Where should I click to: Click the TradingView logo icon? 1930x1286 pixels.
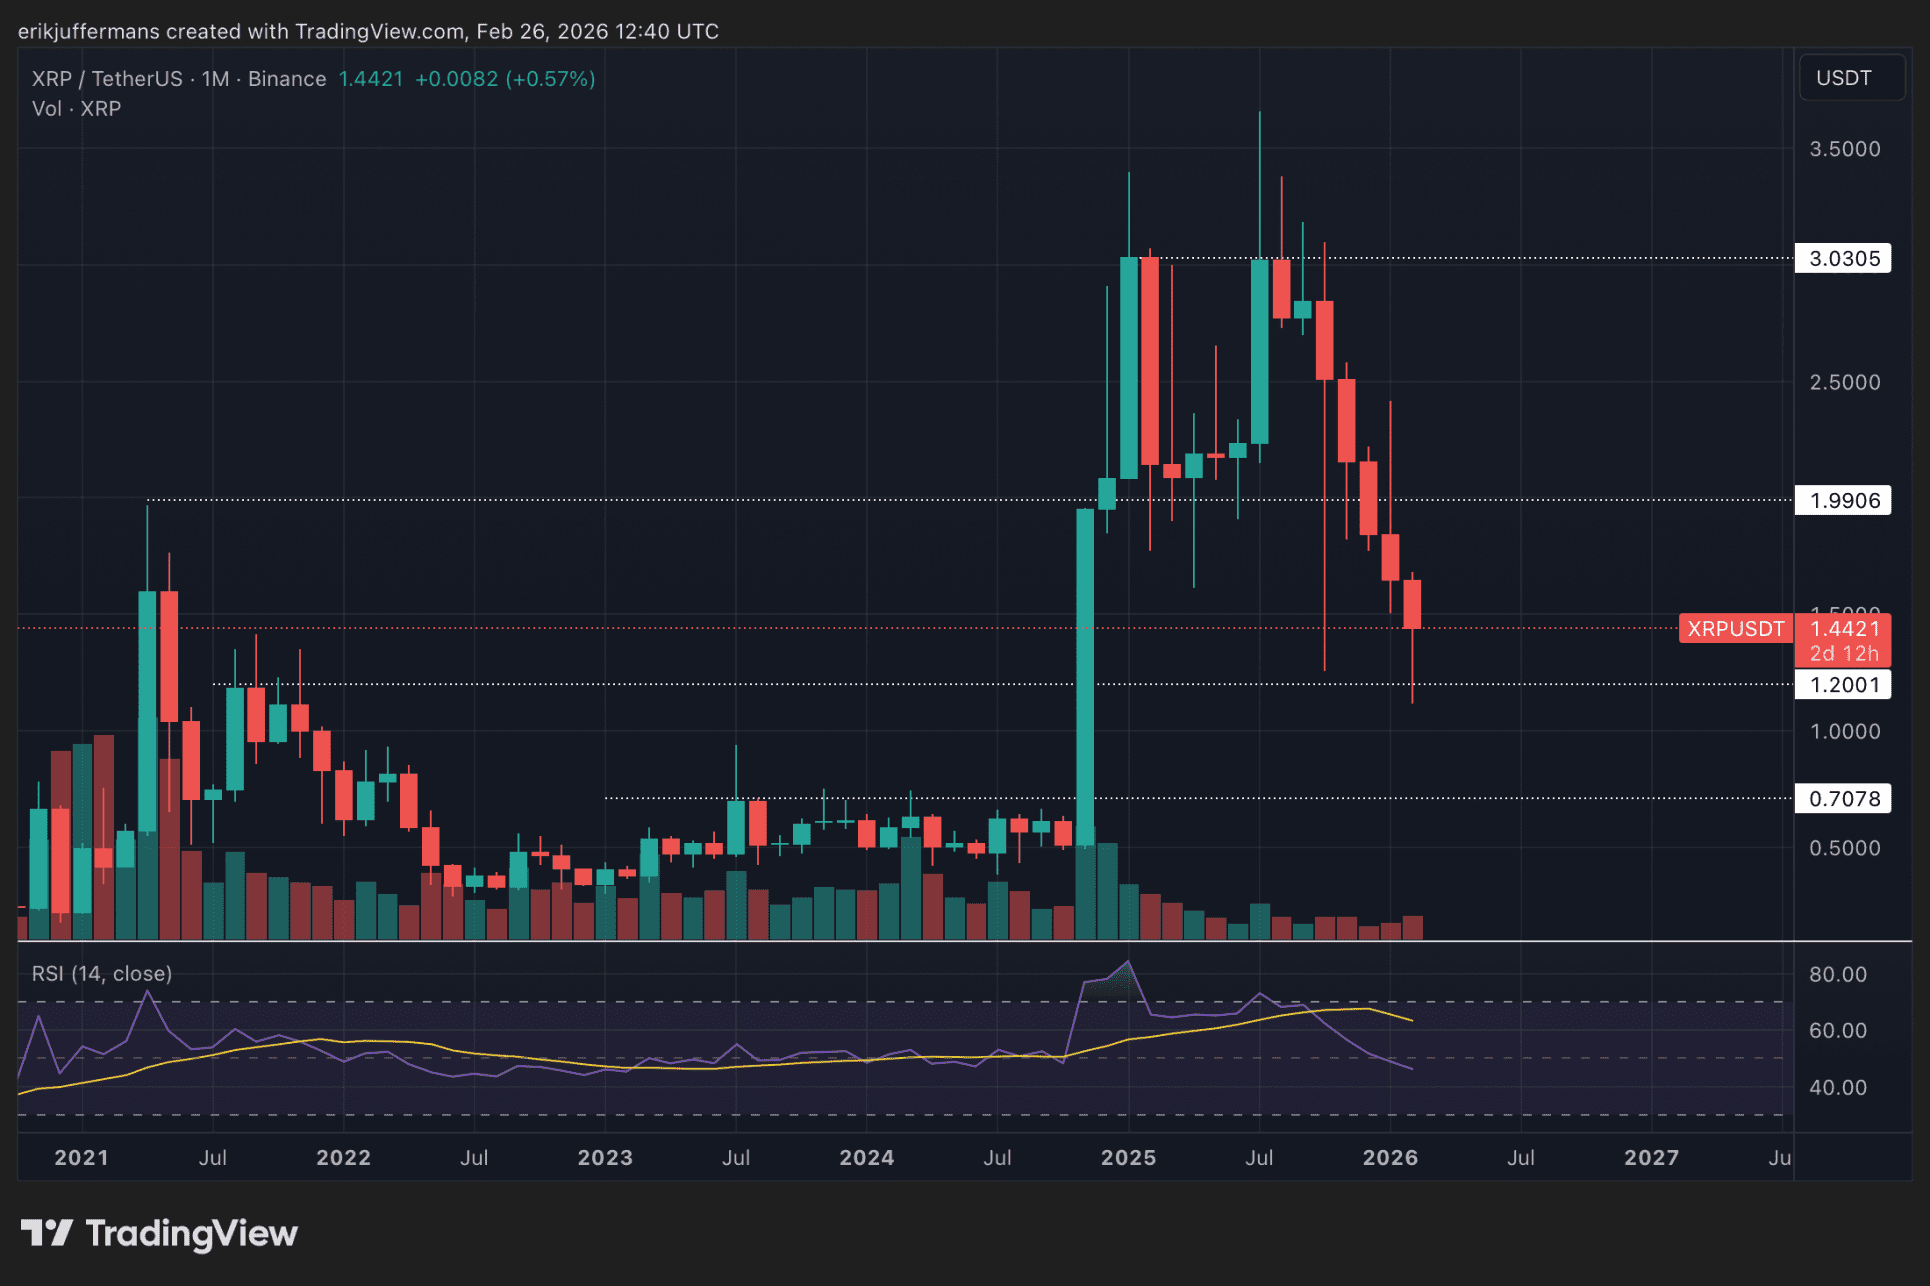click(46, 1232)
